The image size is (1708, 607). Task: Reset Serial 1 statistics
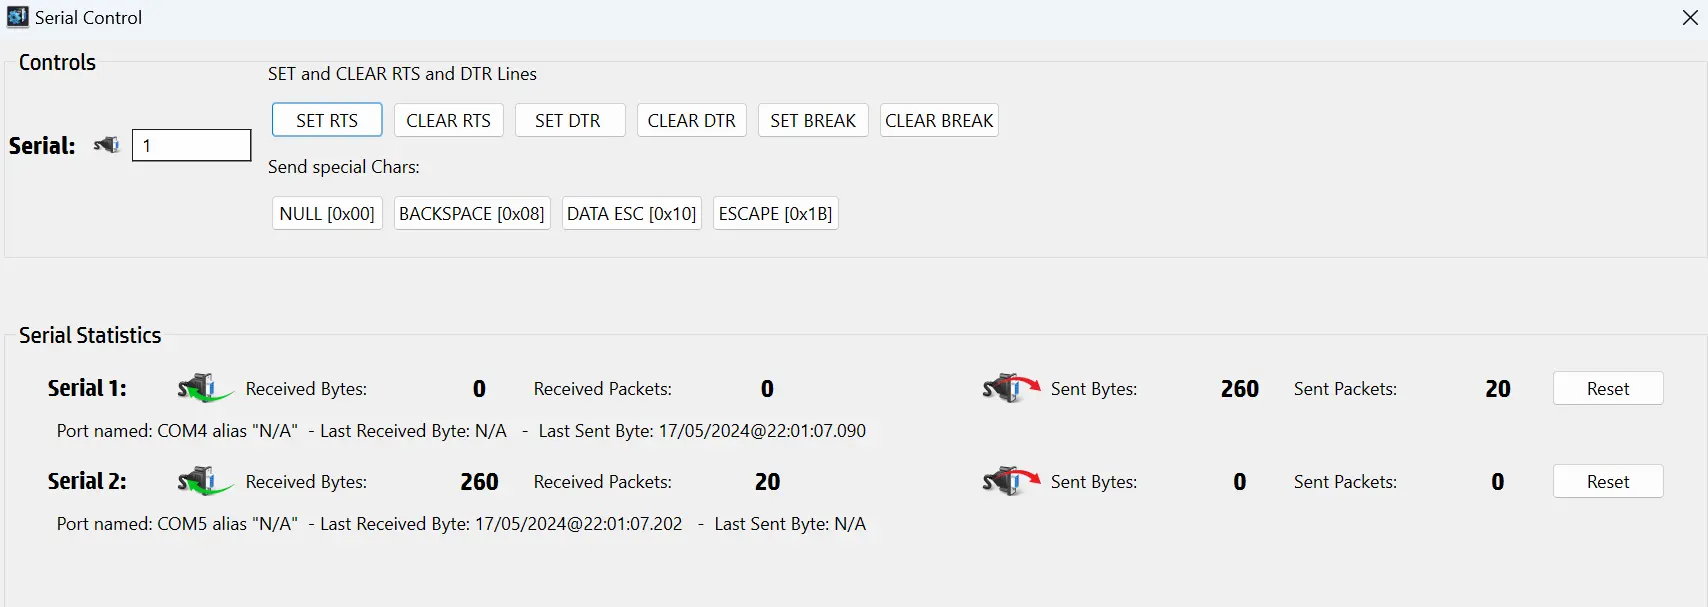coord(1608,388)
